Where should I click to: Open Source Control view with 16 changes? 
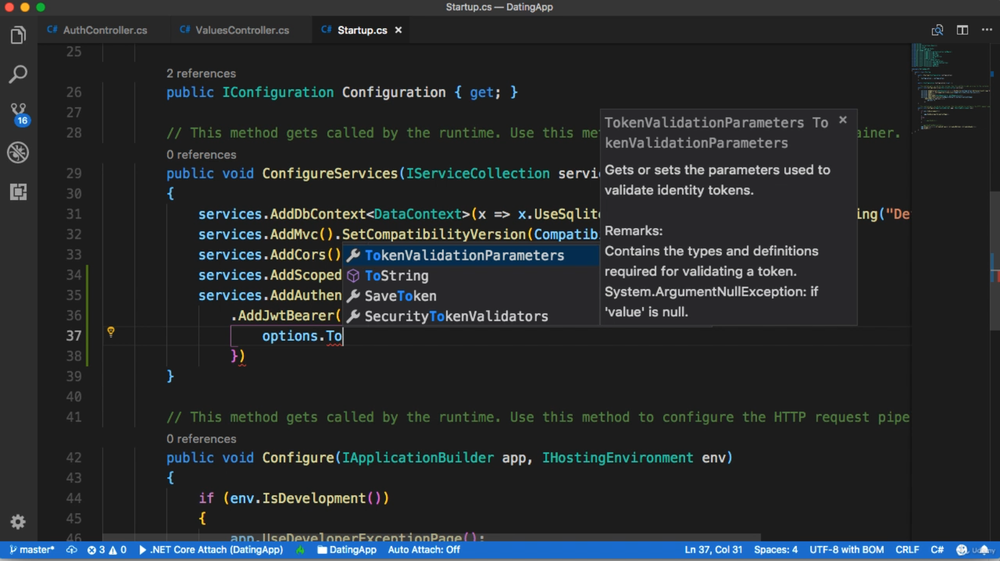[x=18, y=113]
